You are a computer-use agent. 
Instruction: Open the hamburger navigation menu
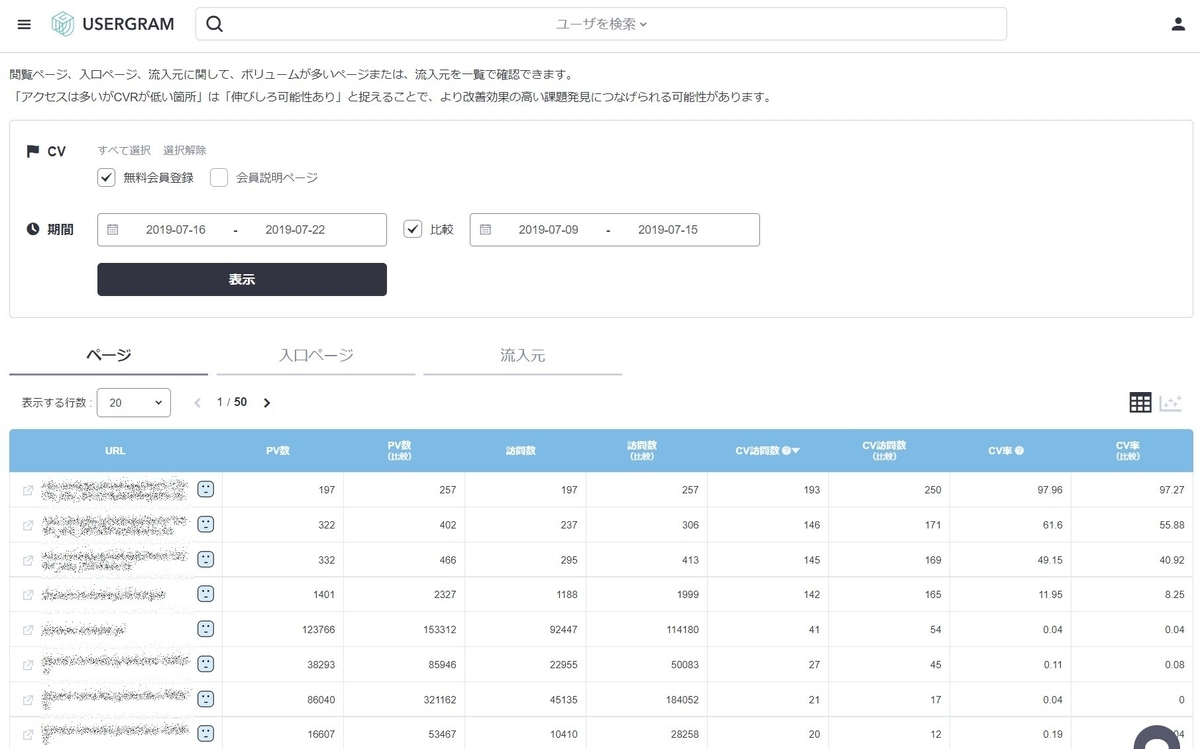point(24,24)
